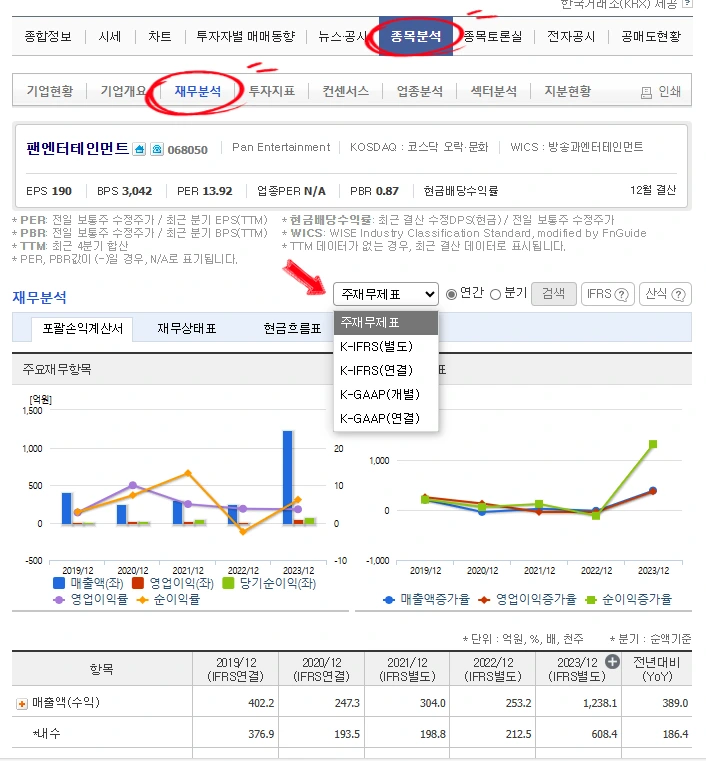
Task: Click the printer icon next to 인쇄
Action: click(x=646, y=92)
